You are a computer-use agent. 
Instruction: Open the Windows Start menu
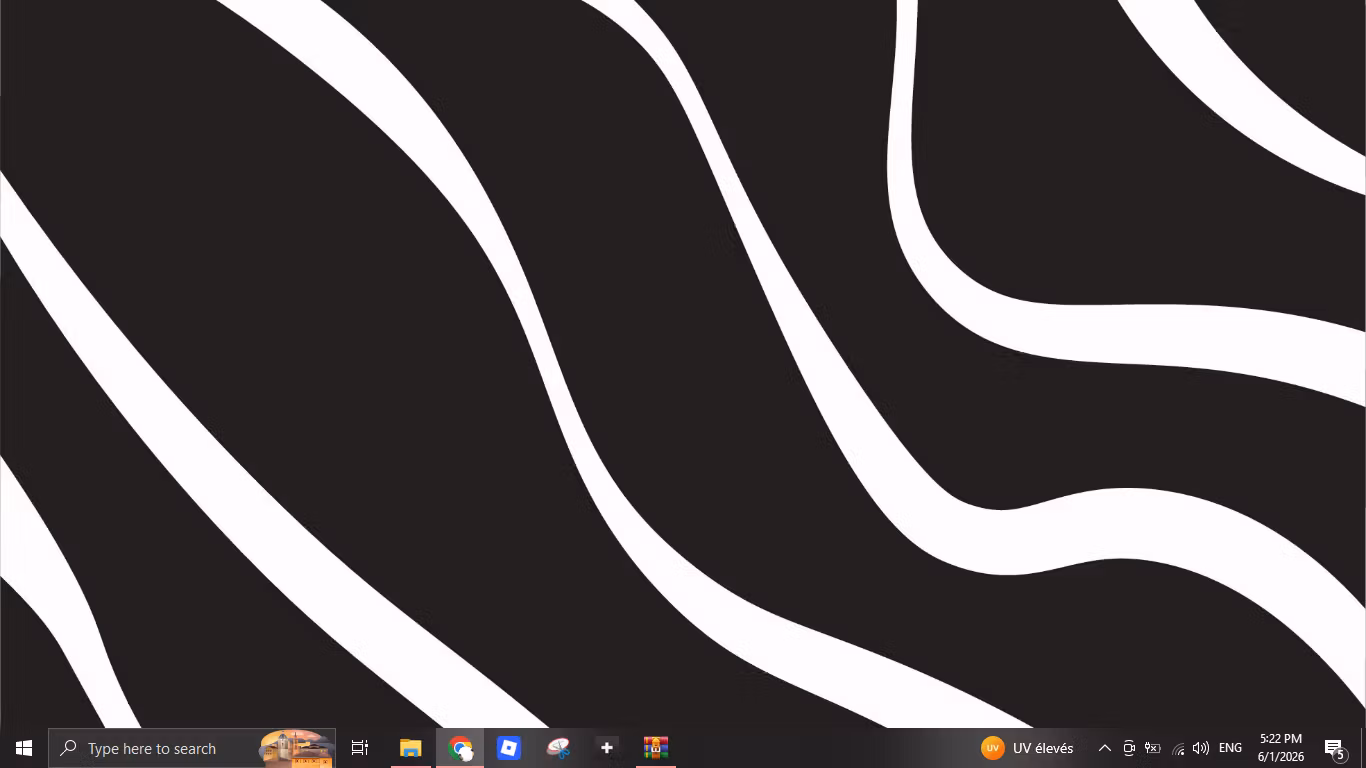(24, 748)
